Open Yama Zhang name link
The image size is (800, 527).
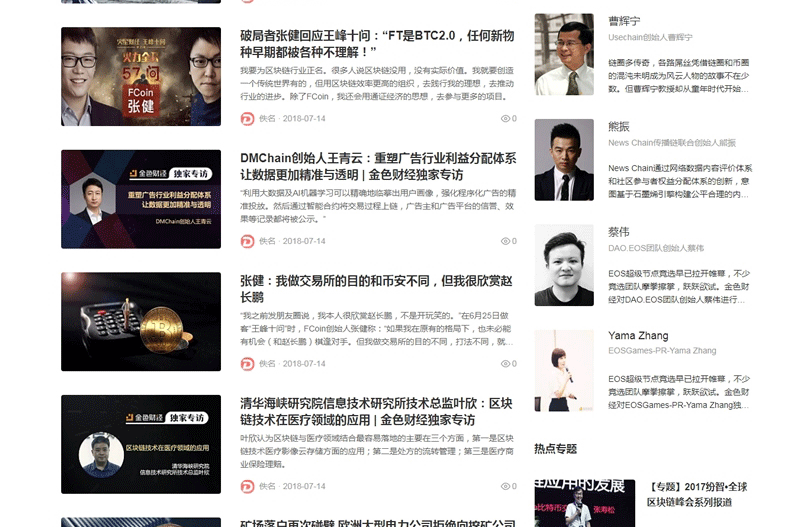[x=638, y=336]
